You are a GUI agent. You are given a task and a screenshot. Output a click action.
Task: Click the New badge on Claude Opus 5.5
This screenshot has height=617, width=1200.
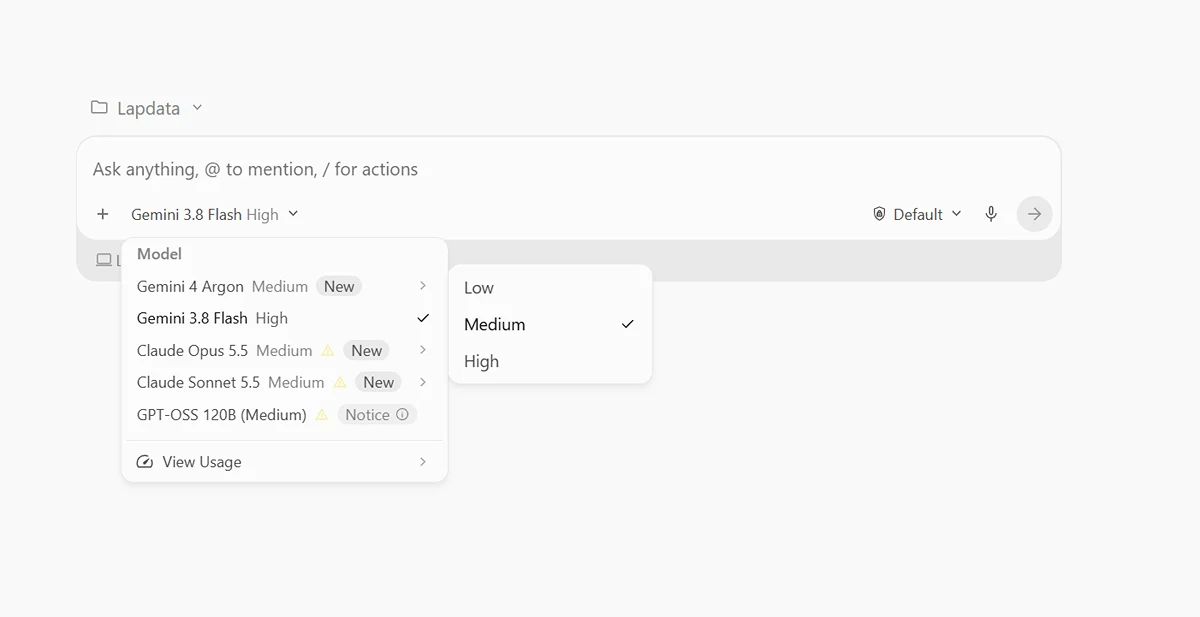tap(366, 350)
